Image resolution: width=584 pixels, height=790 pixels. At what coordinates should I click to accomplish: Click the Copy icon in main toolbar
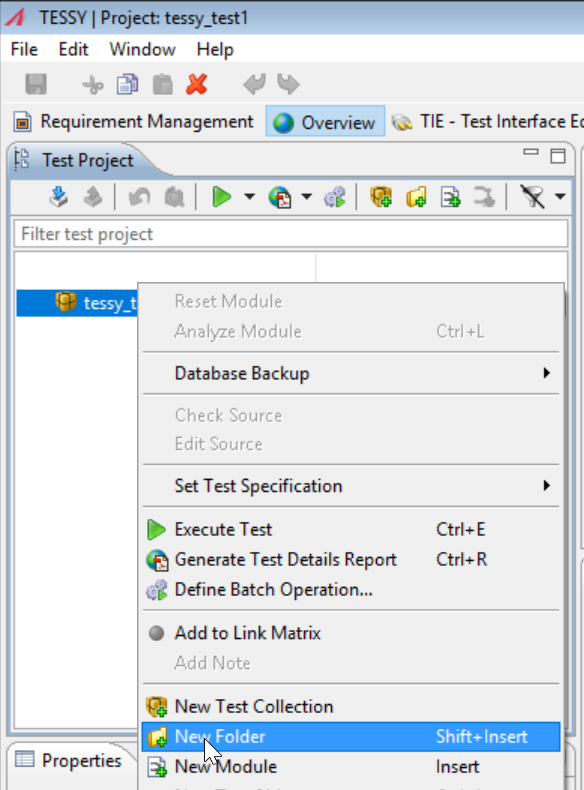point(127,85)
